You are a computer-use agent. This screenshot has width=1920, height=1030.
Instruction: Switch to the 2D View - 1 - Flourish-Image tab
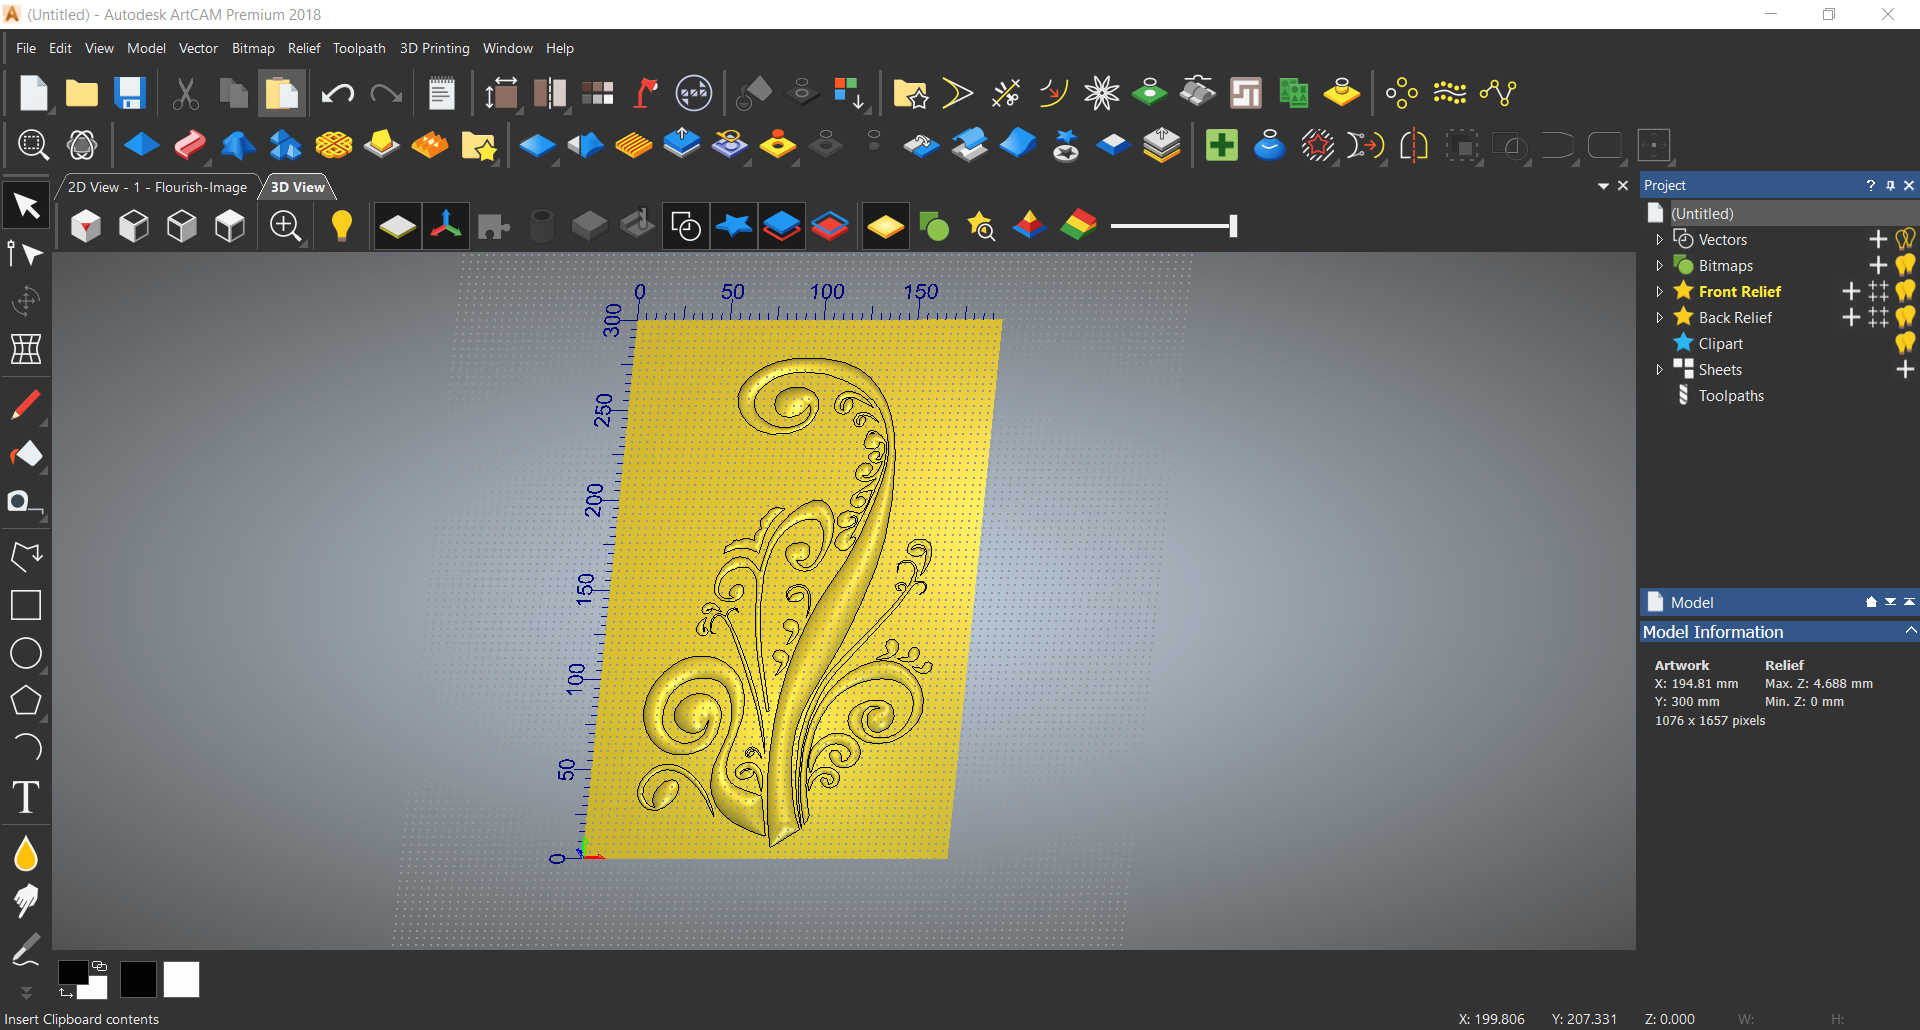[156, 187]
